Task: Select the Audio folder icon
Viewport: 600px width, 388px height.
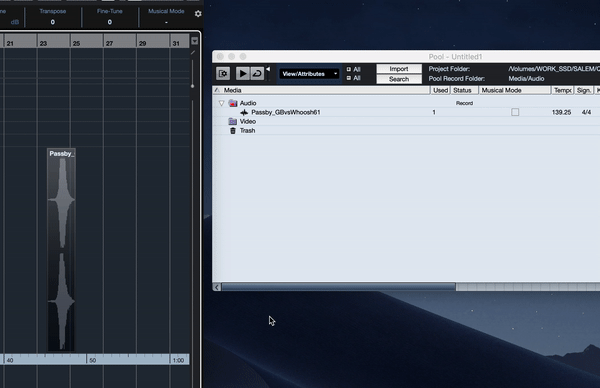Action: [233, 103]
